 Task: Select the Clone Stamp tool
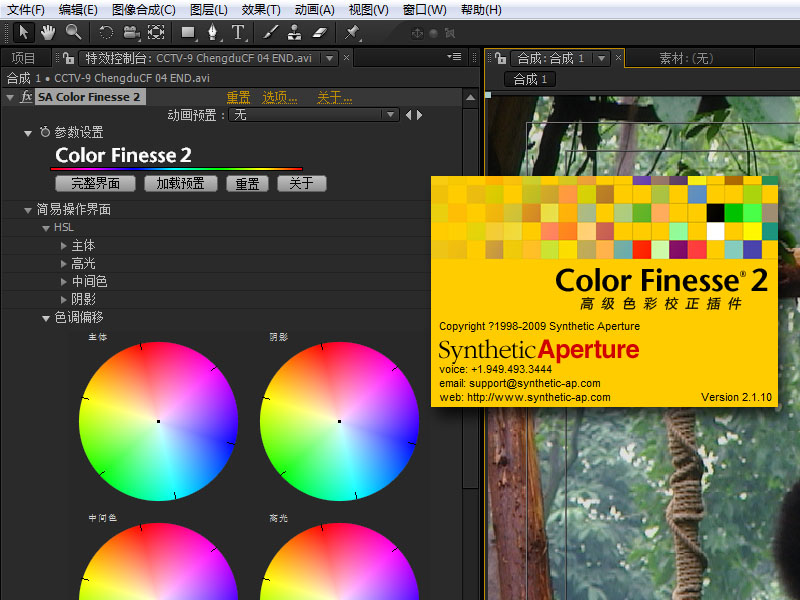(294, 33)
